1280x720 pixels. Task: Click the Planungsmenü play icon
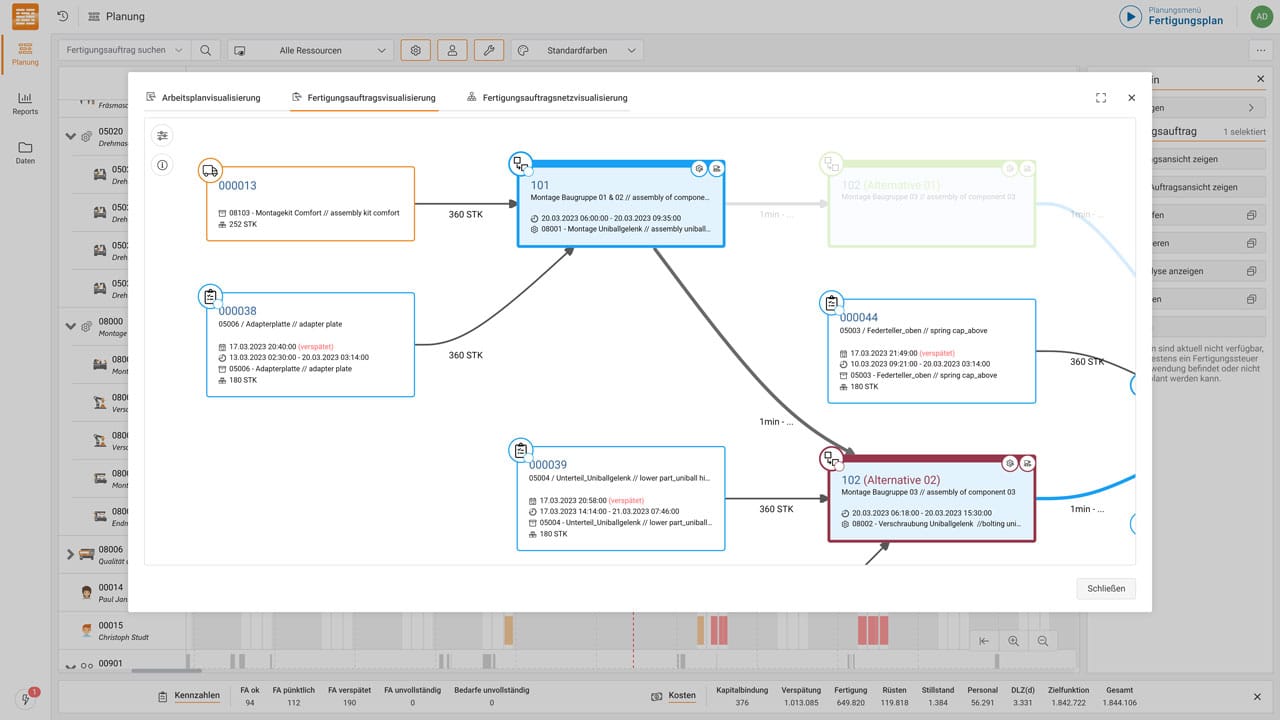click(x=1130, y=16)
